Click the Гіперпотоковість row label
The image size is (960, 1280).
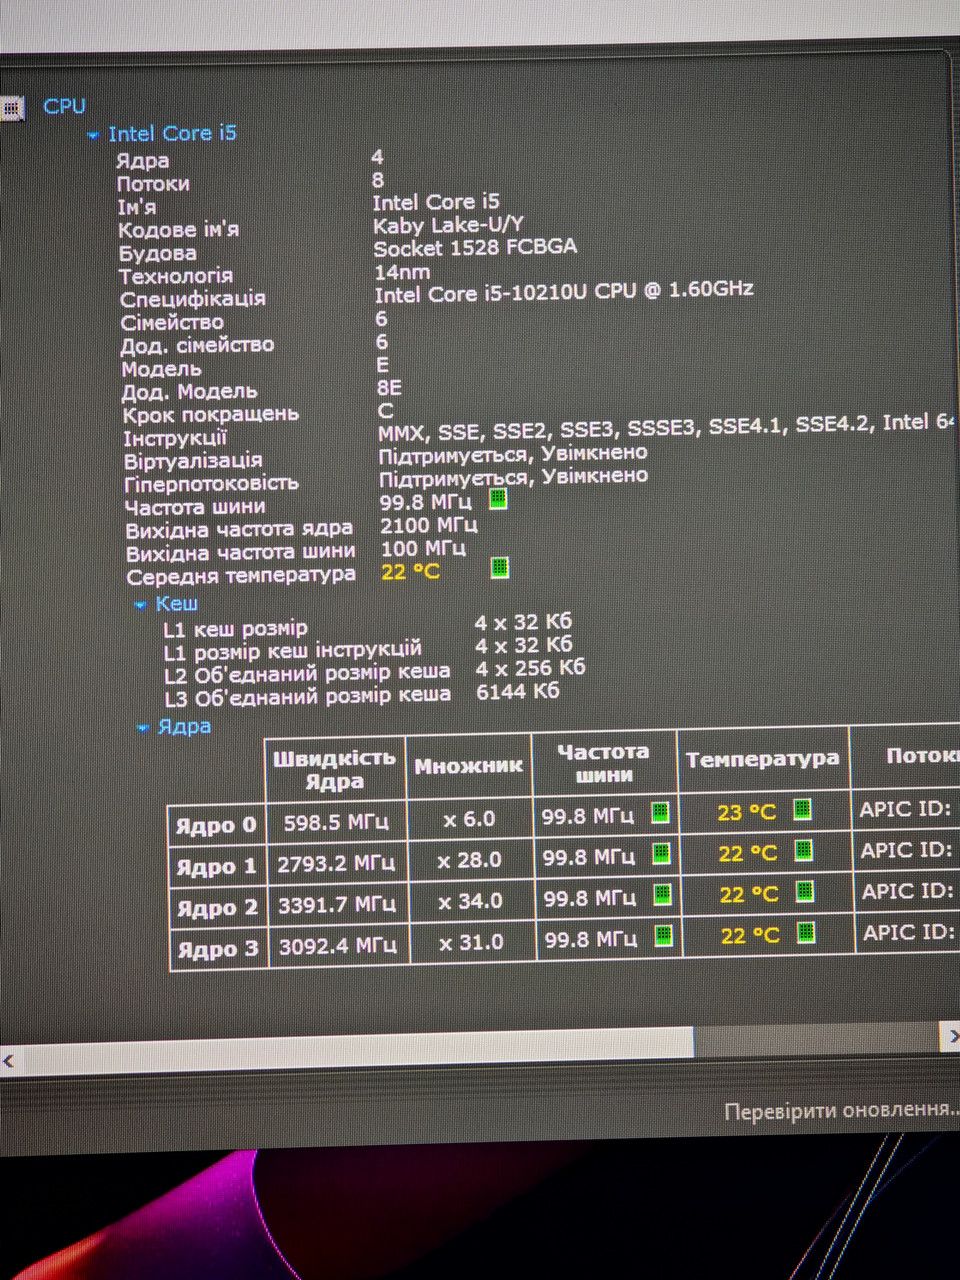[x=211, y=484]
